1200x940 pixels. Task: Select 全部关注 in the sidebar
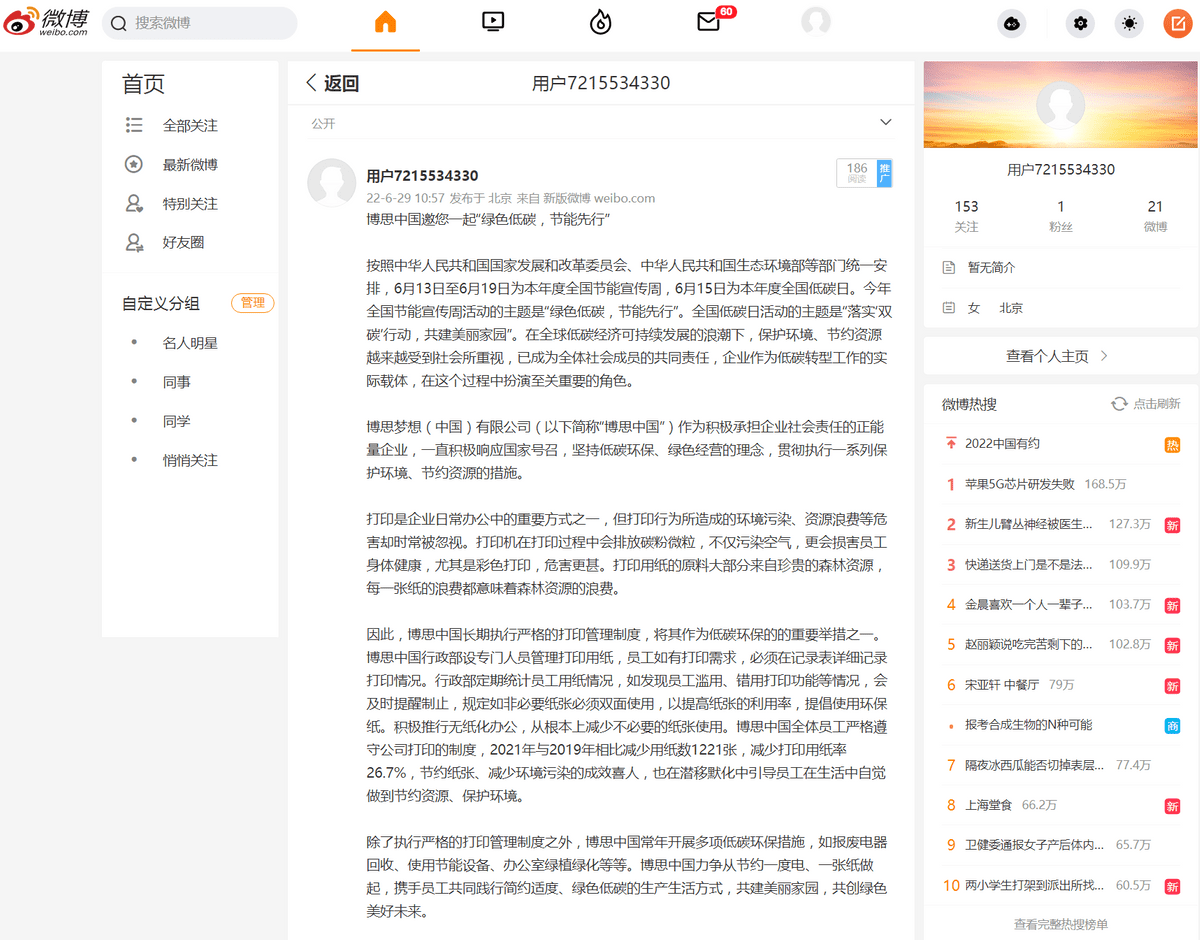[x=190, y=126]
